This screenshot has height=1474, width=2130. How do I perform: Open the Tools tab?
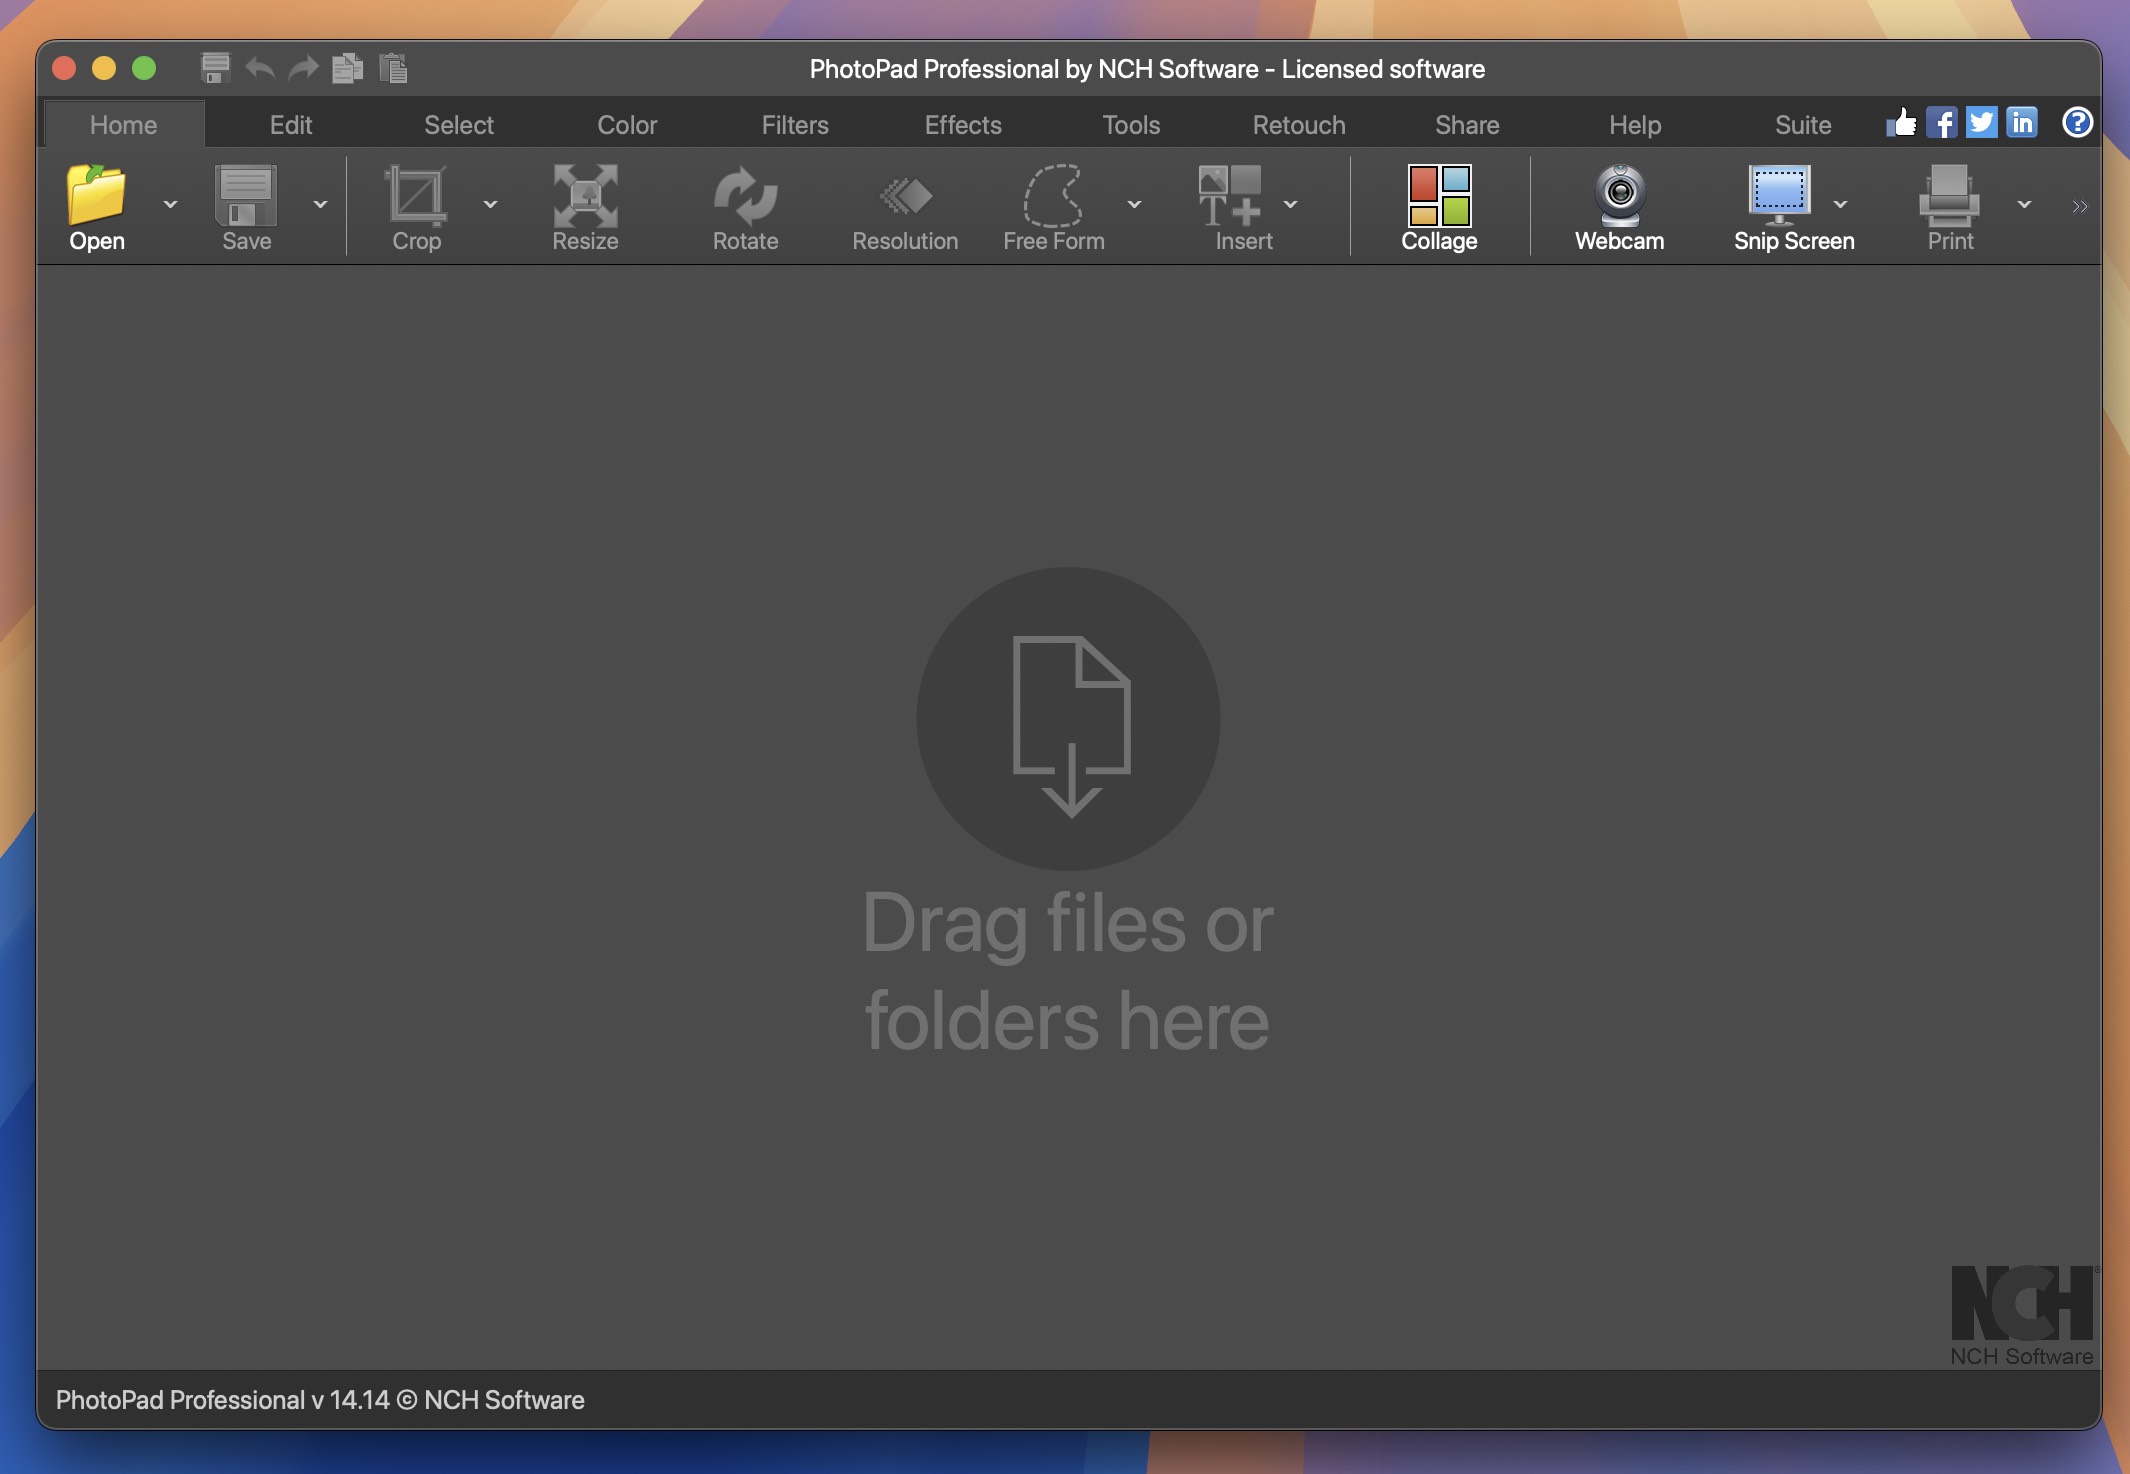coord(1131,125)
